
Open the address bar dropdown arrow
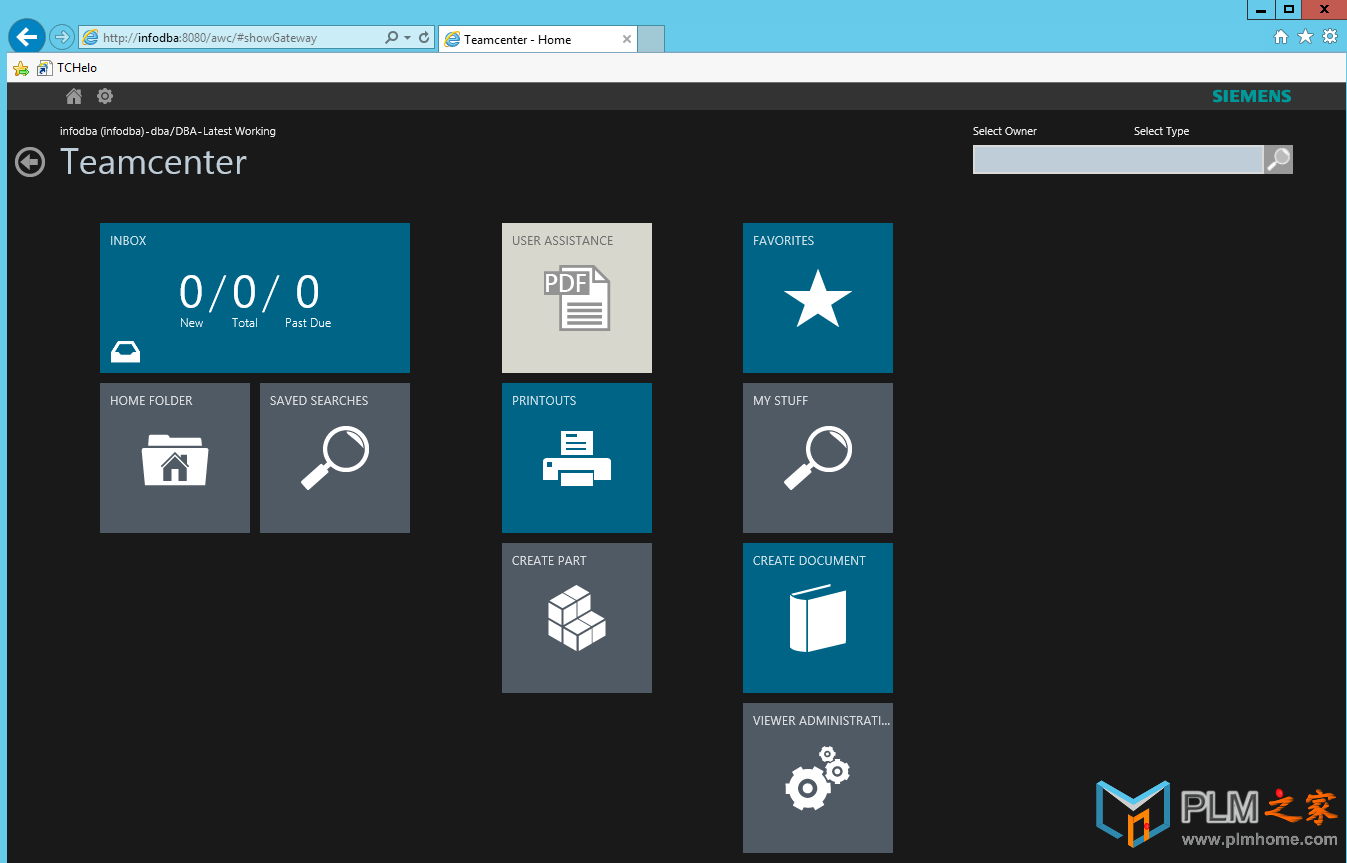click(x=407, y=38)
